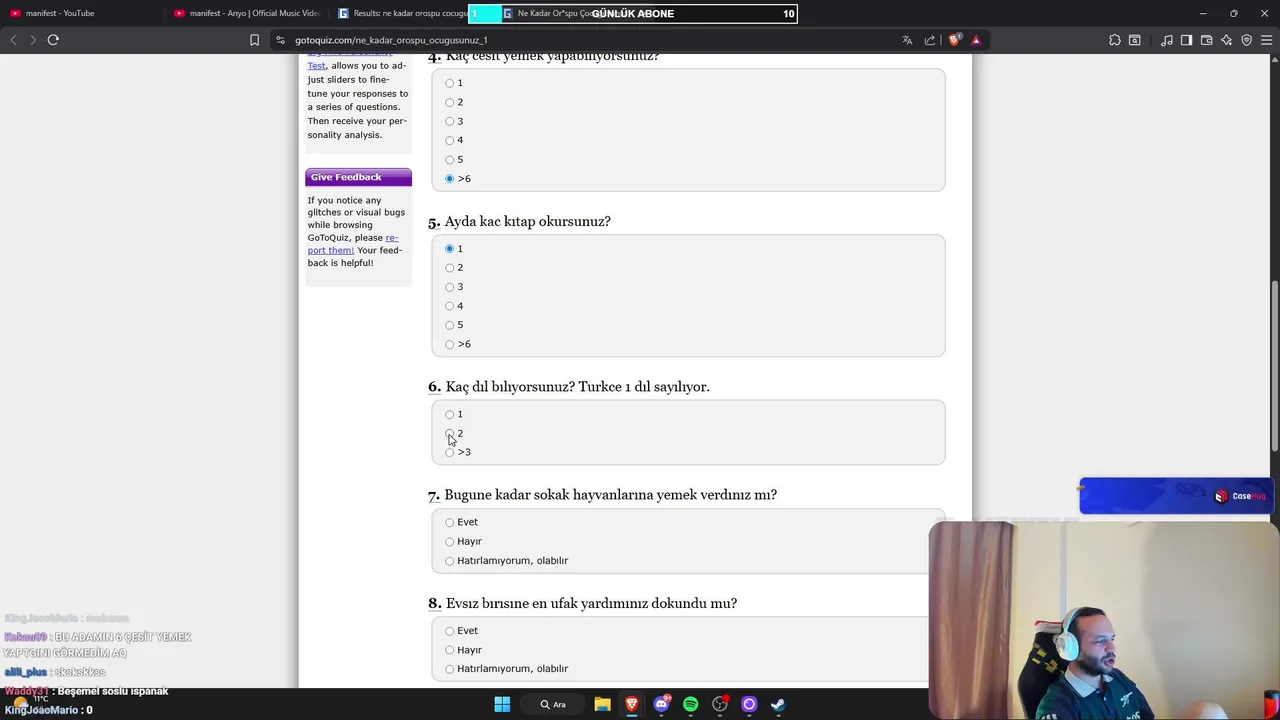The width and height of the screenshot is (1280, 720).
Task: Open the extensions puzzle icon
Action: [1115, 40]
